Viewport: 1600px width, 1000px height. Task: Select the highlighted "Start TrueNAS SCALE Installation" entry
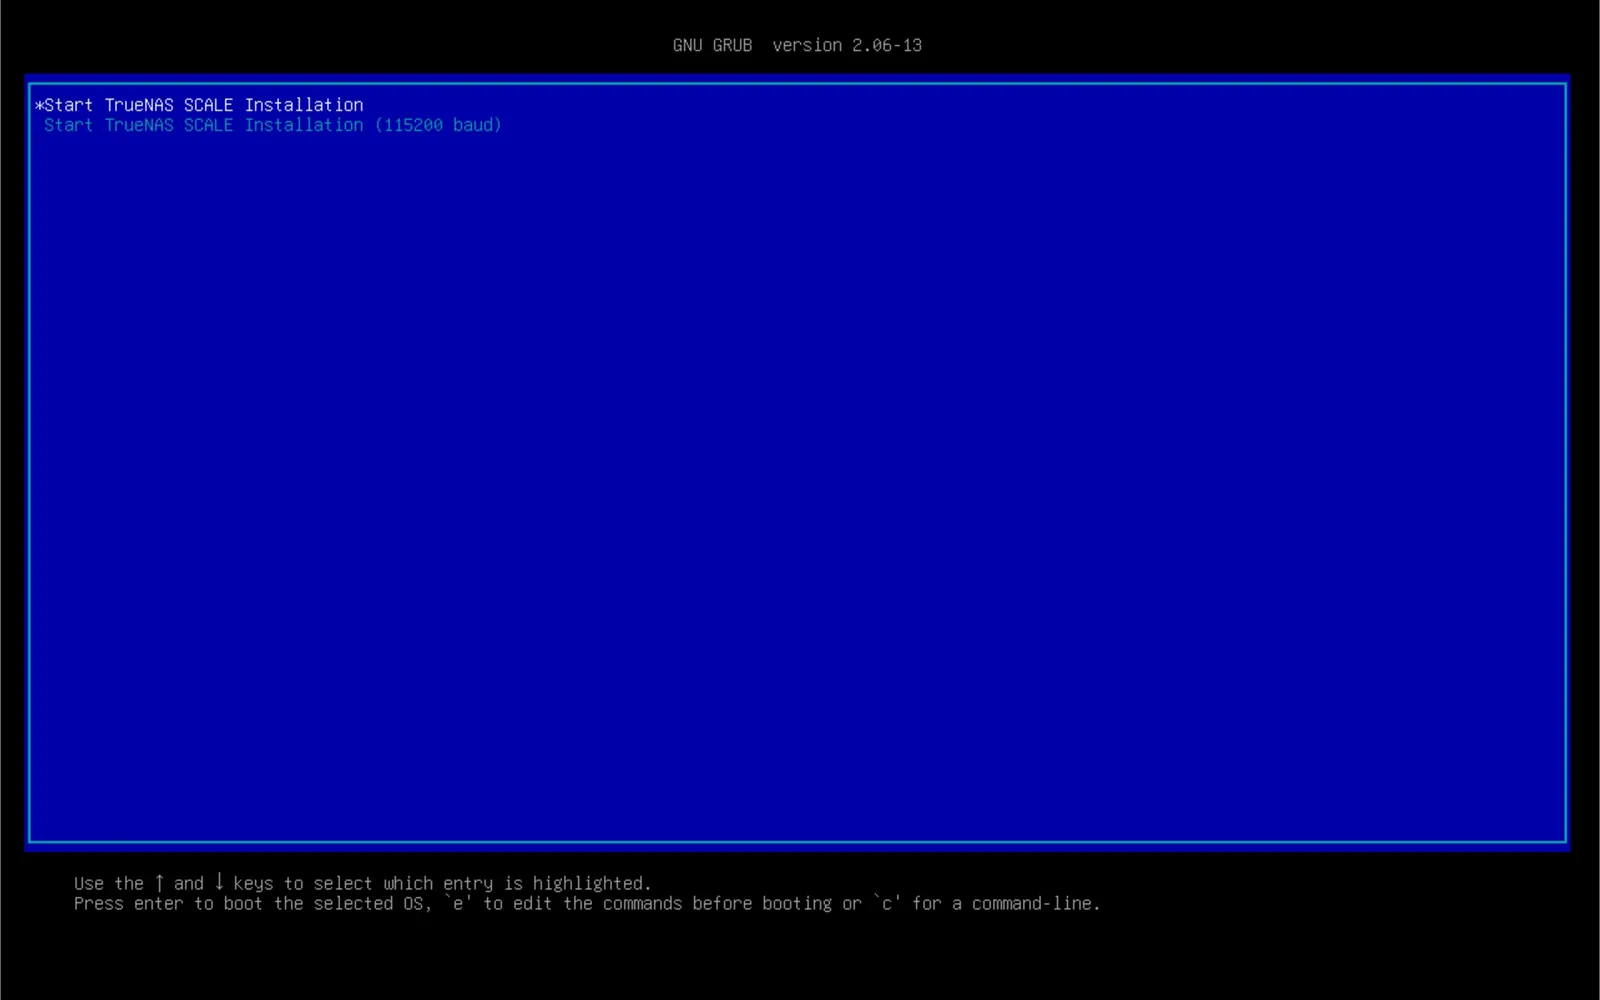(x=199, y=105)
